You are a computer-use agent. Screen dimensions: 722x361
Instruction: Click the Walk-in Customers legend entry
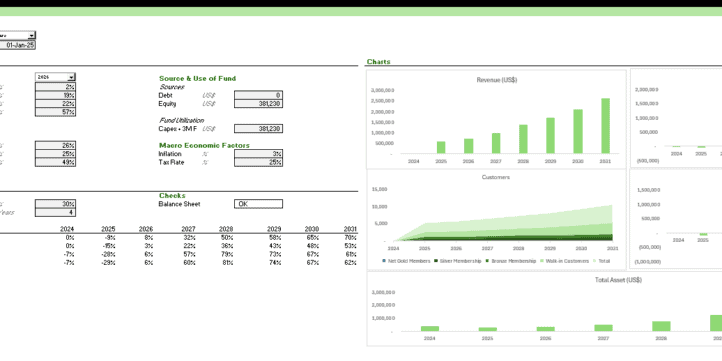[x=564, y=261]
